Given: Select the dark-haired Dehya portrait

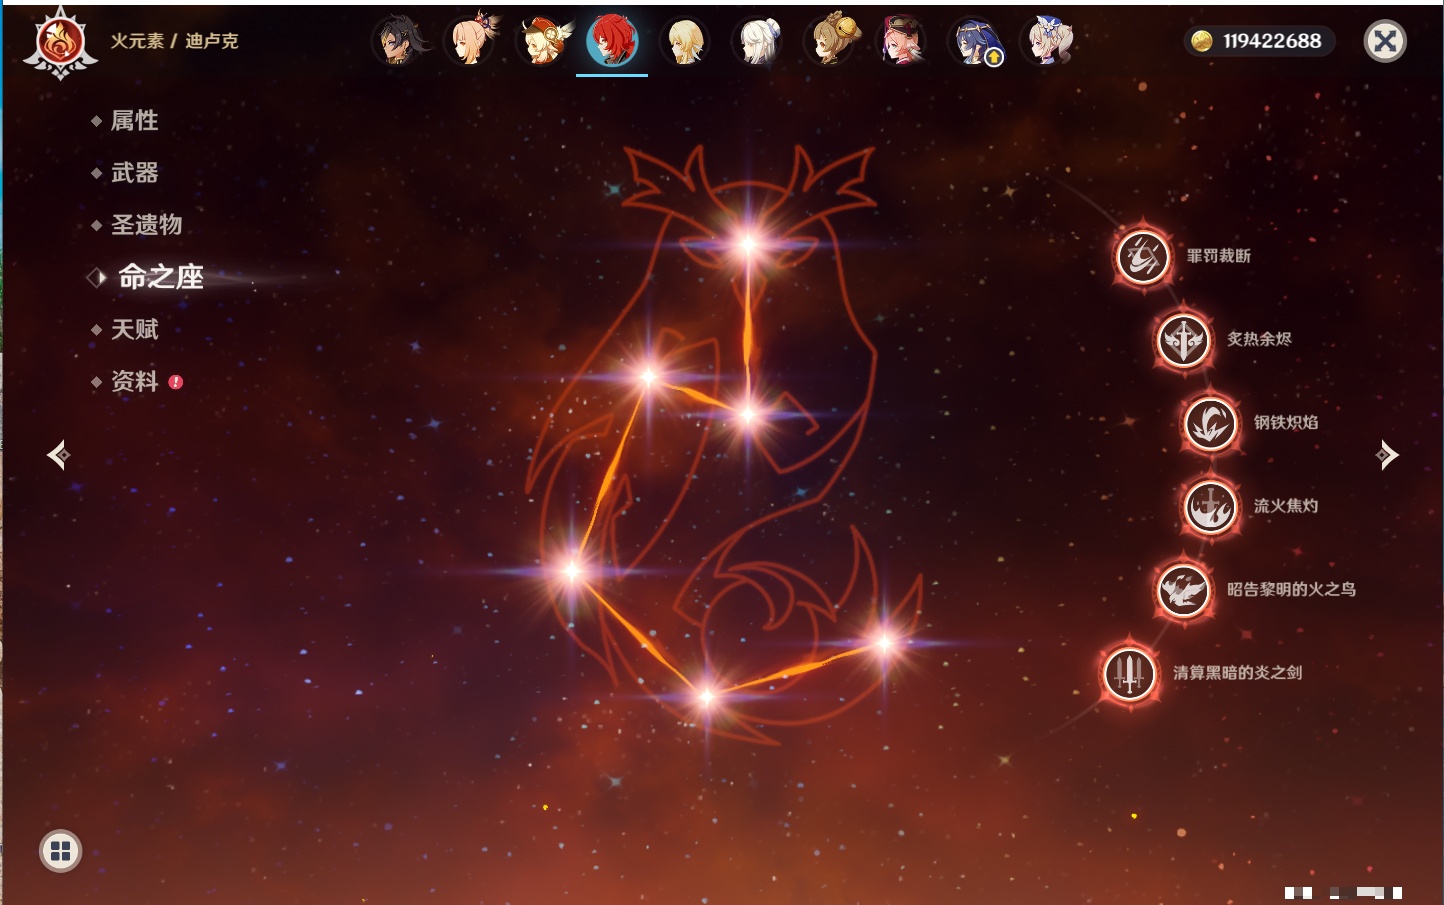Looking at the screenshot, I should pyautogui.click(x=401, y=42).
